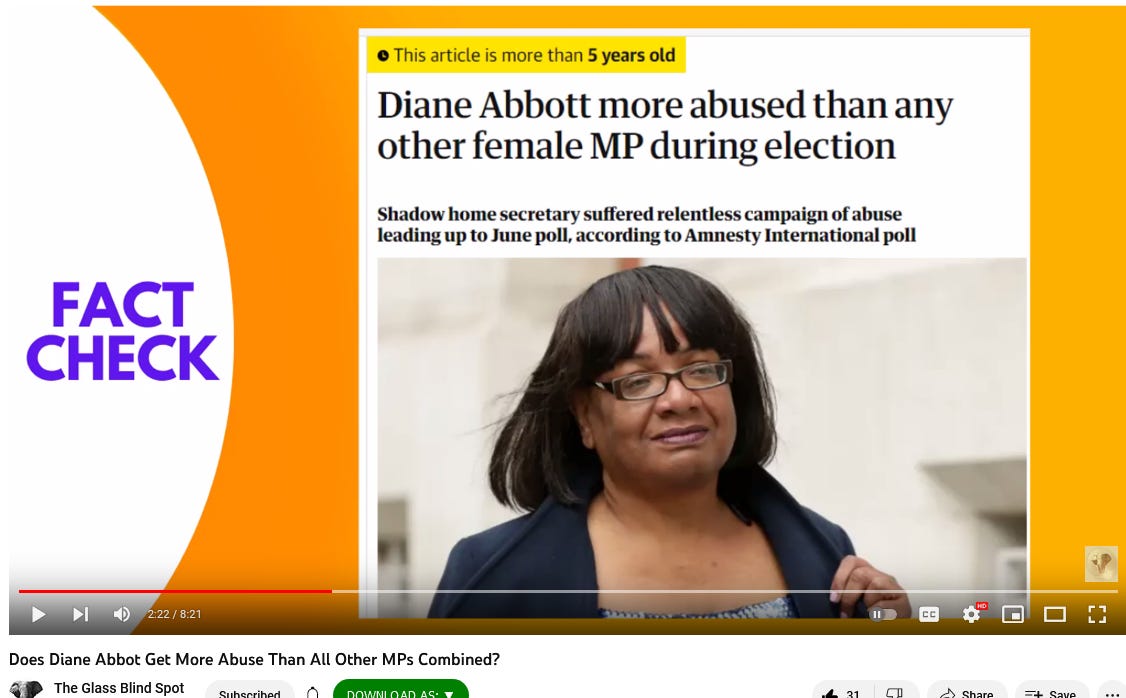Toggle closed captions CC
Image resolution: width=1126 pixels, height=698 pixels.
[x=929, y=614]
